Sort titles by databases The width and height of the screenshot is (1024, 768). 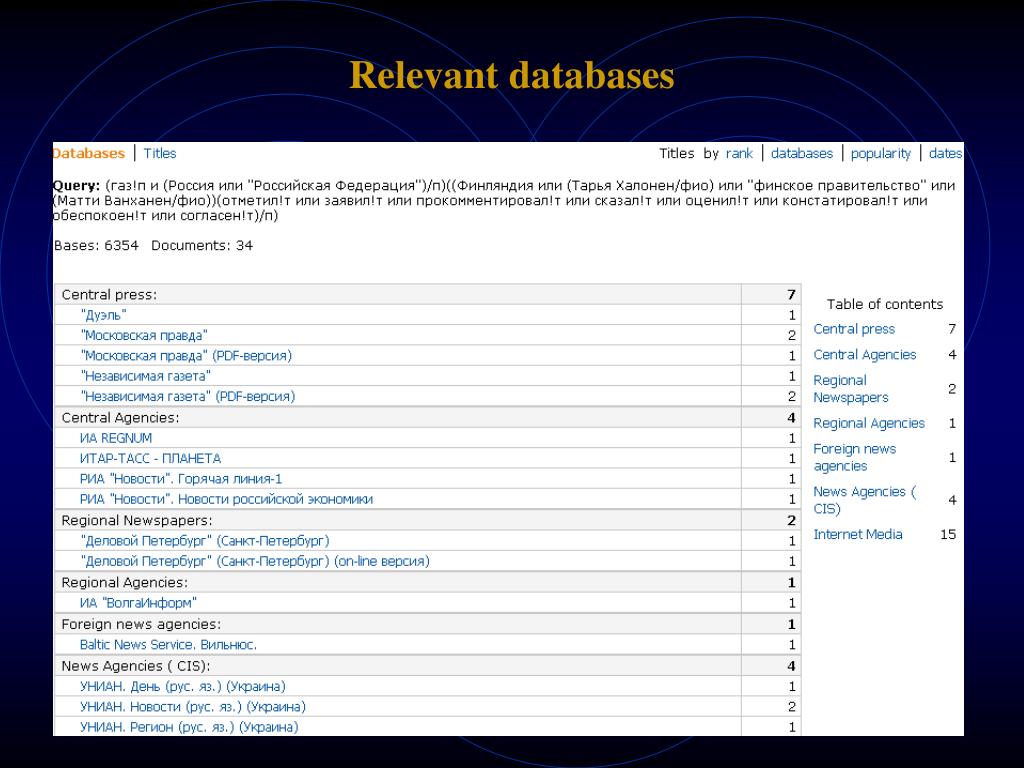point(801,153)
